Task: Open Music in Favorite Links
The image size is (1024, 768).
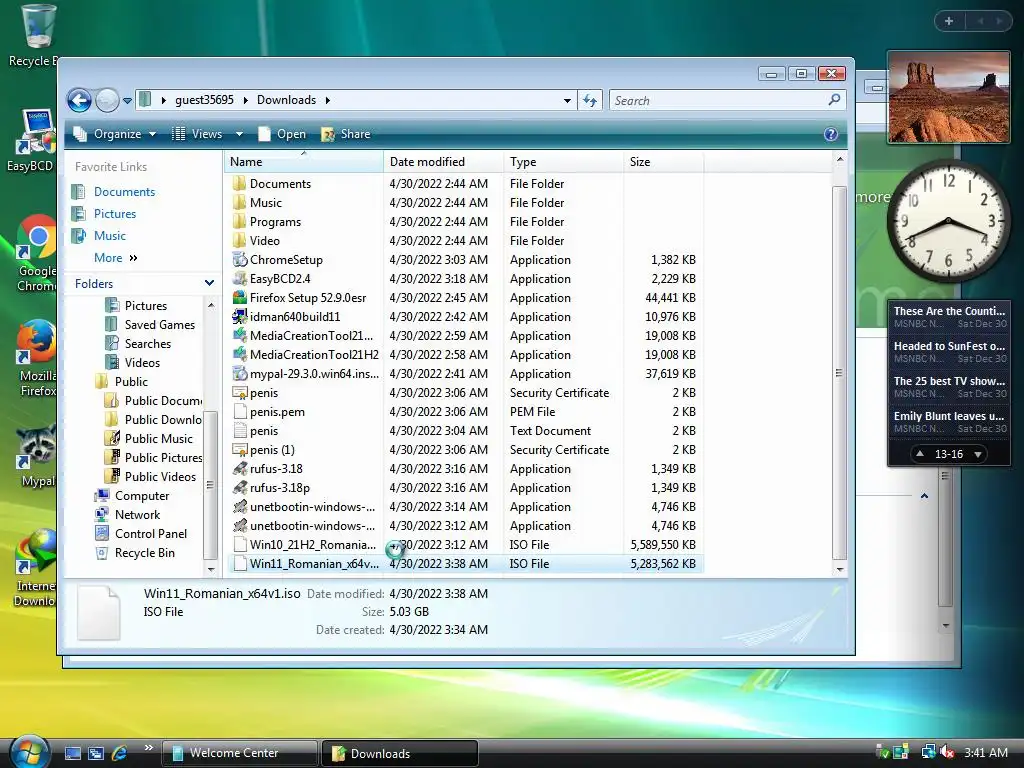Action: (x=110, y=236)
